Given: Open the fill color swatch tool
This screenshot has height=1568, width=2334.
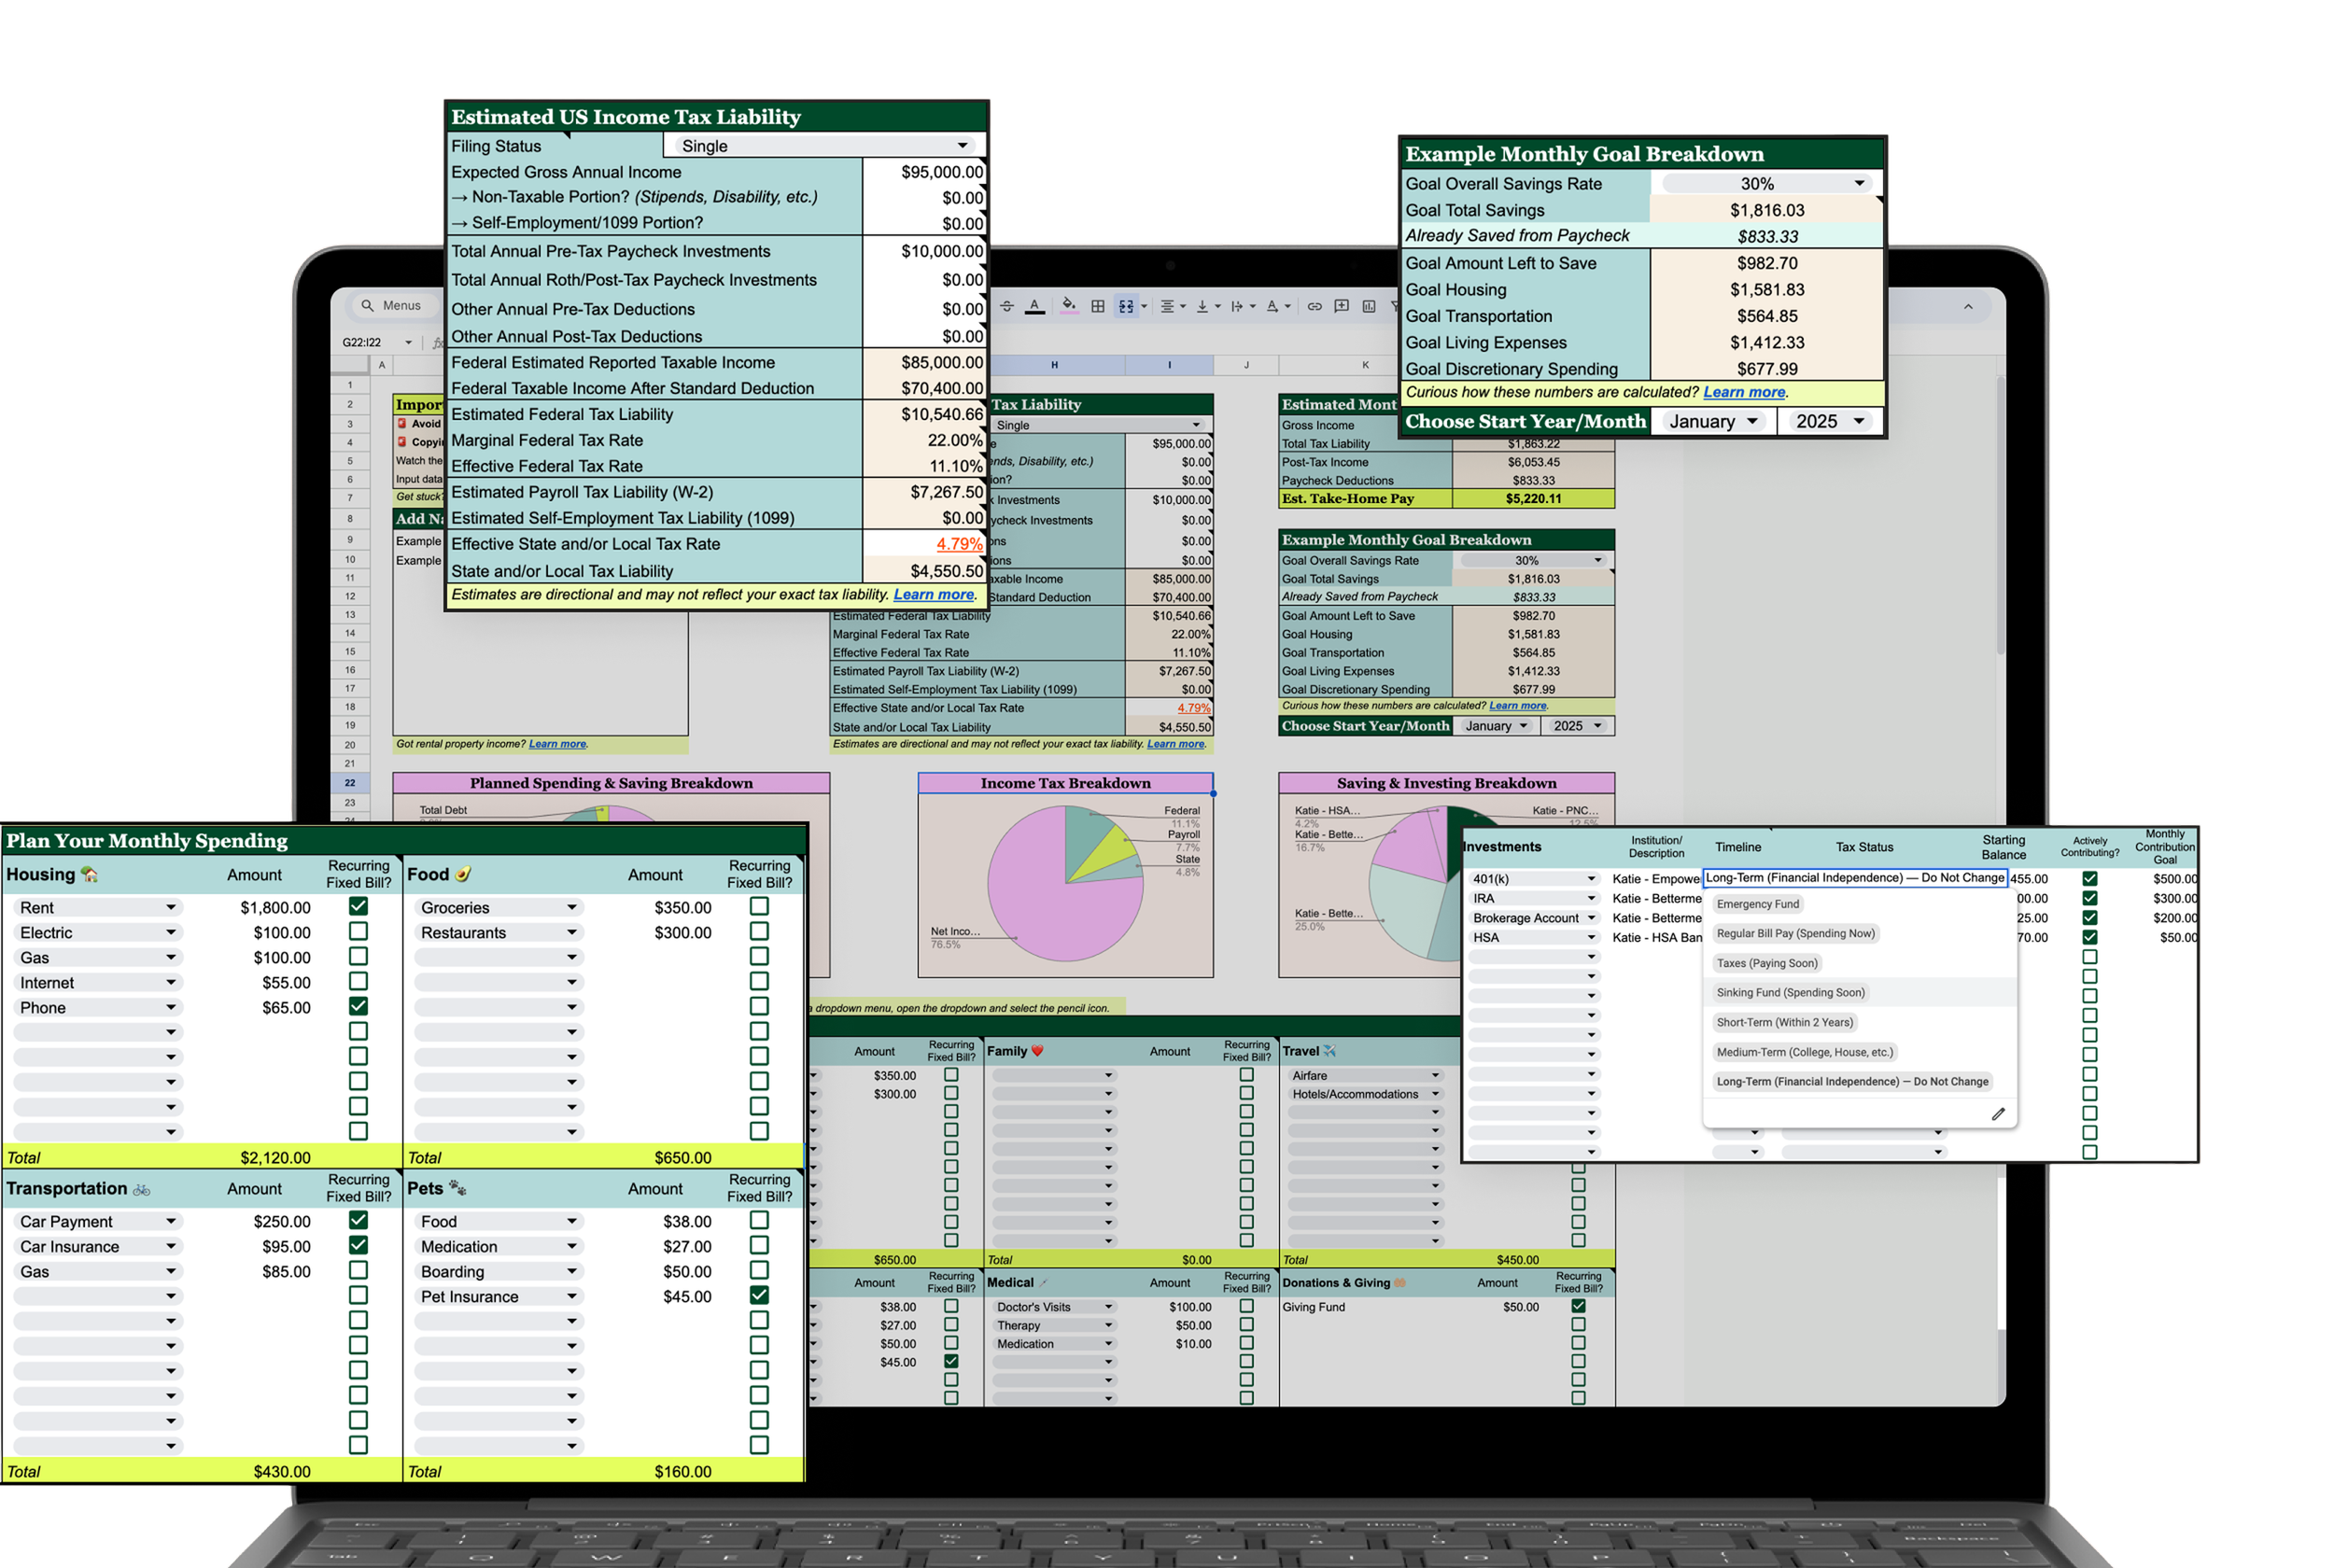Looking at the screenshot, I should click(x=1069, y=306).
